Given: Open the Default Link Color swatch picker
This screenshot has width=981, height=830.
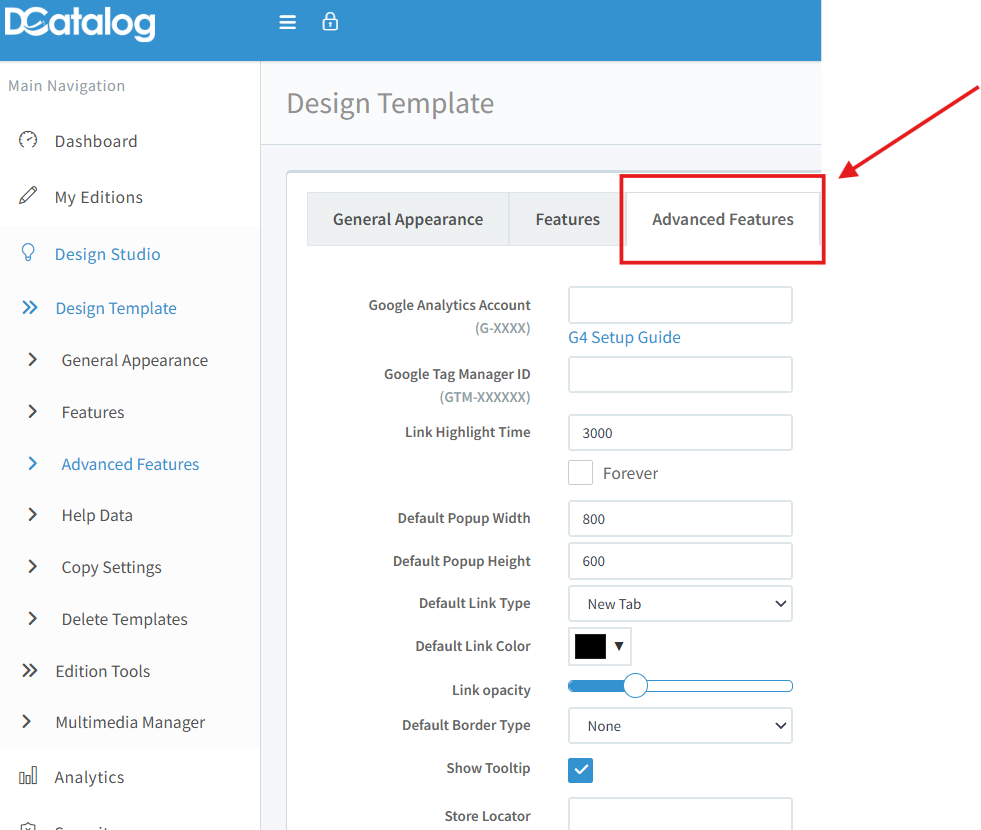Looking at the screenshot, I should pos(600,646).
